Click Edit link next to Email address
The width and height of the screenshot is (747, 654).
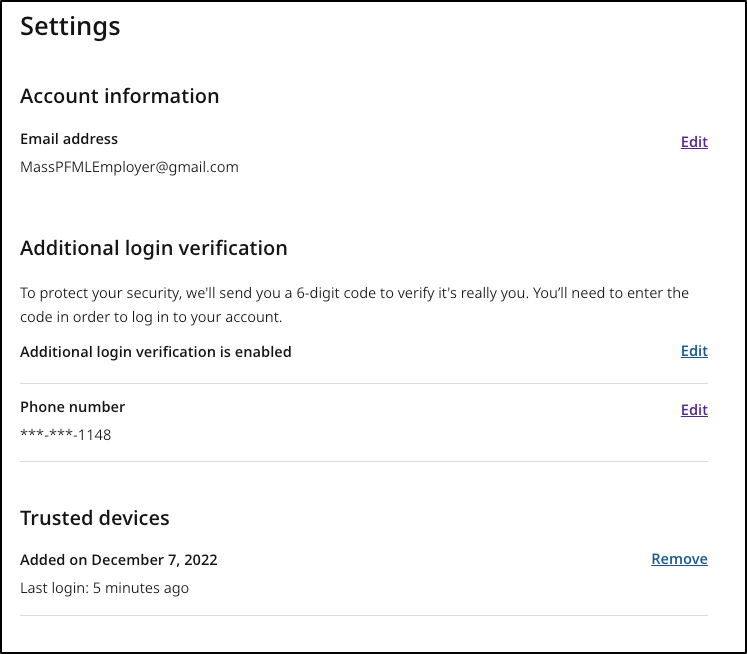point(694,142)
